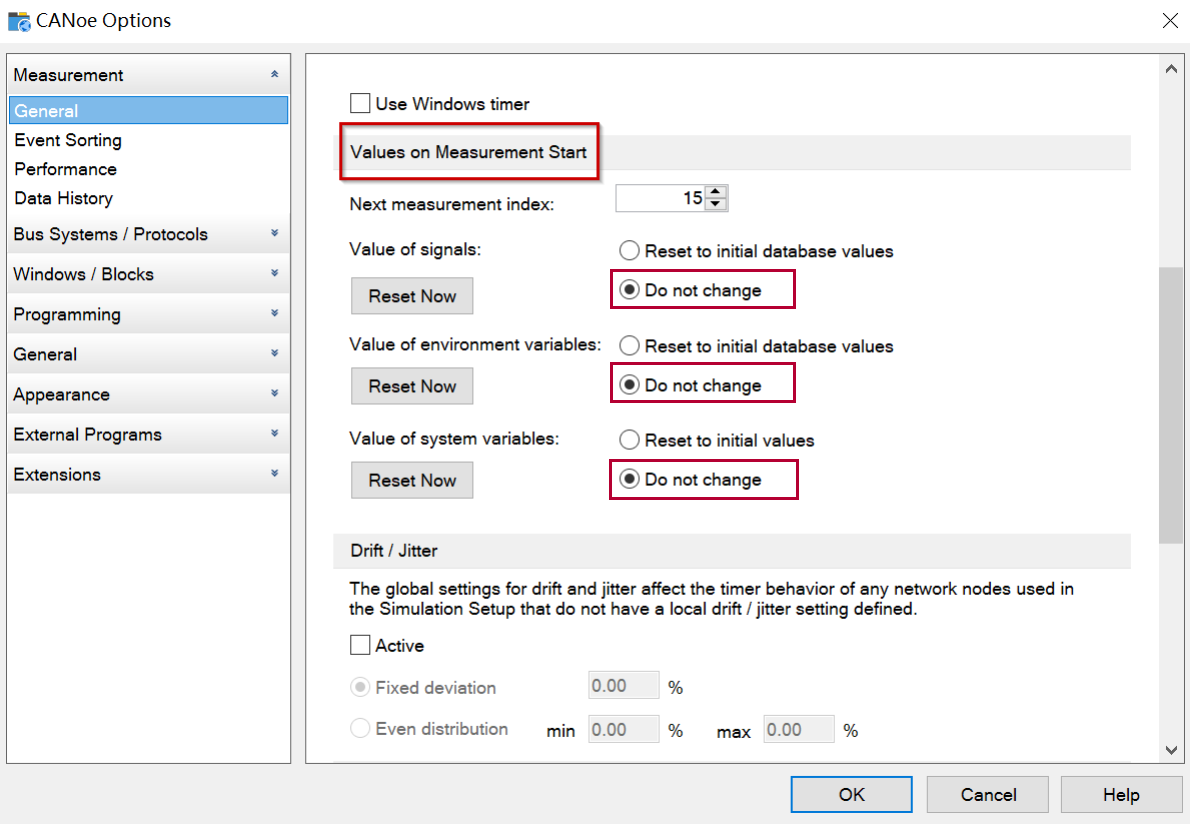The height and width of the screenshot is (824, 1190).
Task: Expand the Extensions section chevron
Action: tap(274, 474)
